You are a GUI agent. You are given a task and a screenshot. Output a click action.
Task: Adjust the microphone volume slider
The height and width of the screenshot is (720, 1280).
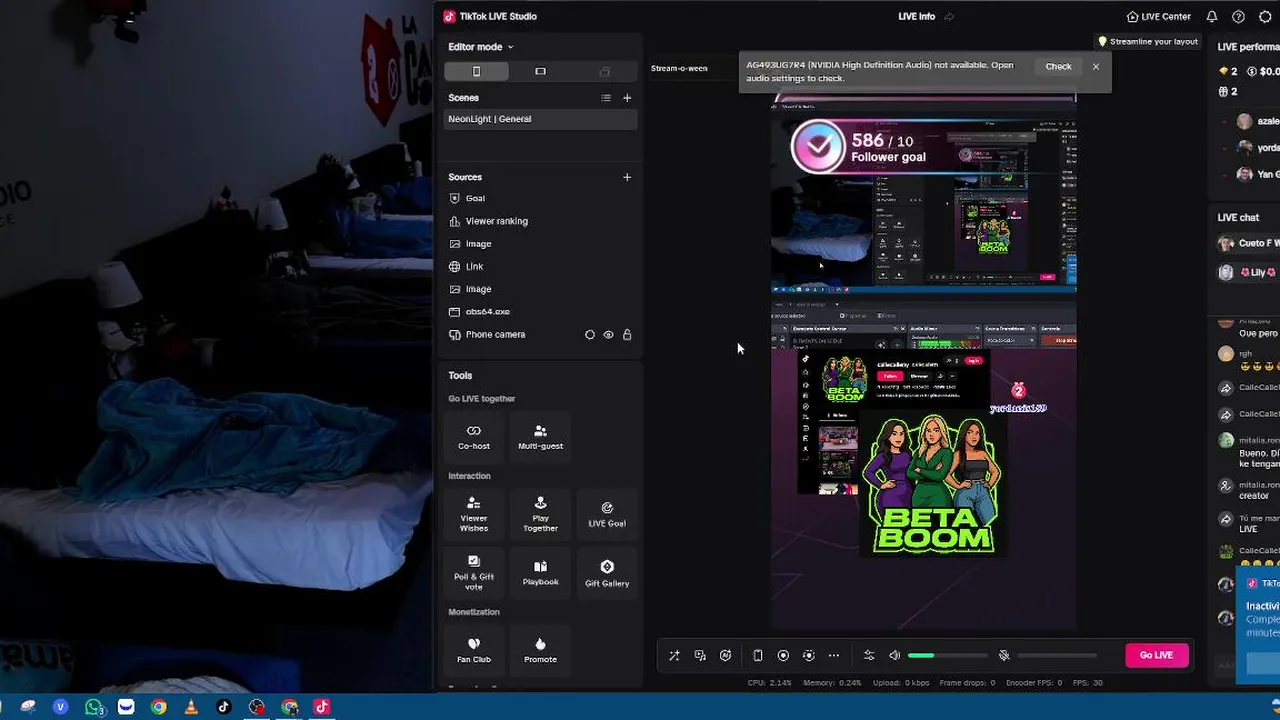coord(1057,656)
